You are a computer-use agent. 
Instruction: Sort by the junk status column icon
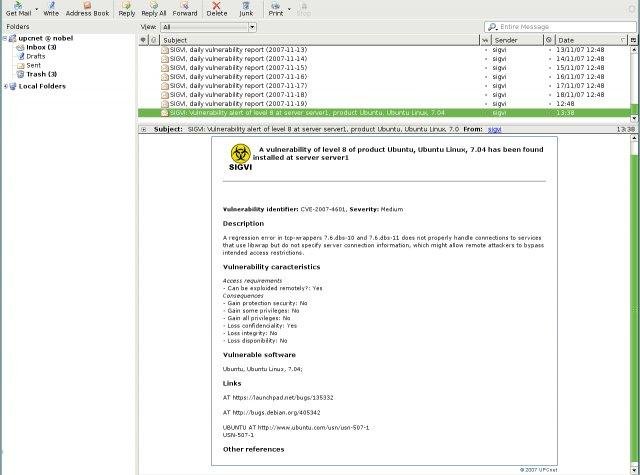[x=549, y=40]
